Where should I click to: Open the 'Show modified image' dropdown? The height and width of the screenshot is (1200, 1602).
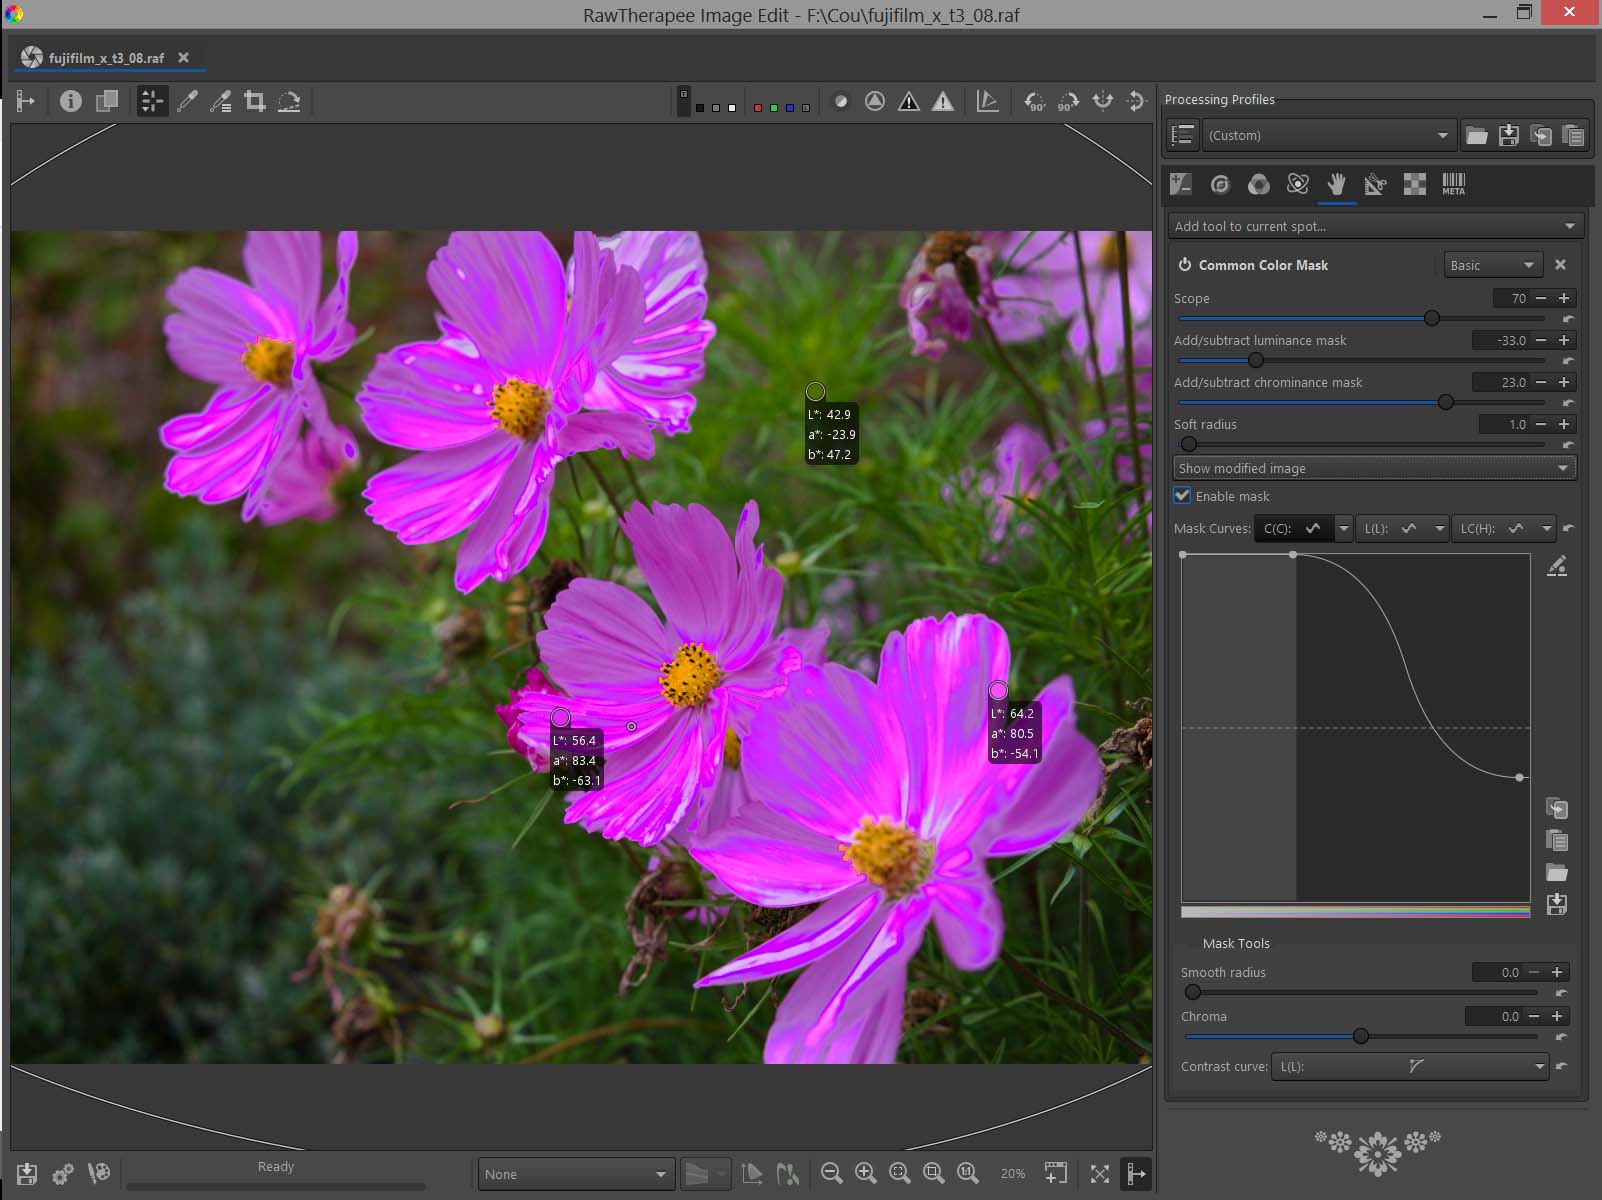click(x=1374, y=468)
